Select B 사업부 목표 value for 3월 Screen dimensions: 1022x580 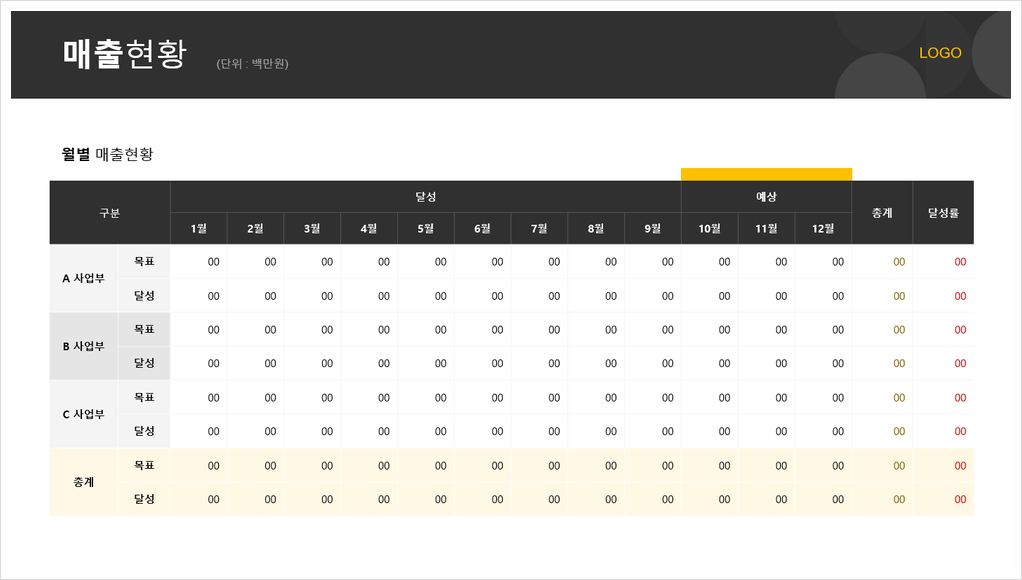coord(327,330)
